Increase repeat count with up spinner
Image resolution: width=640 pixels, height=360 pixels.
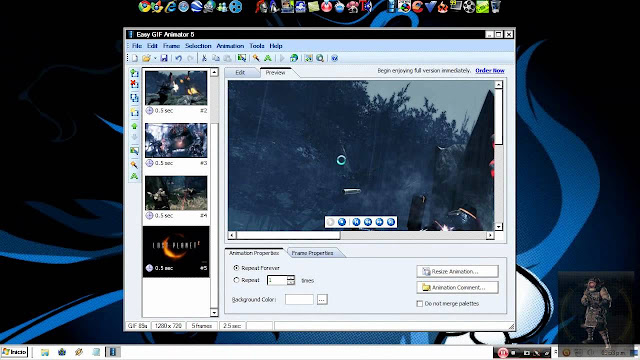[291, 278]
